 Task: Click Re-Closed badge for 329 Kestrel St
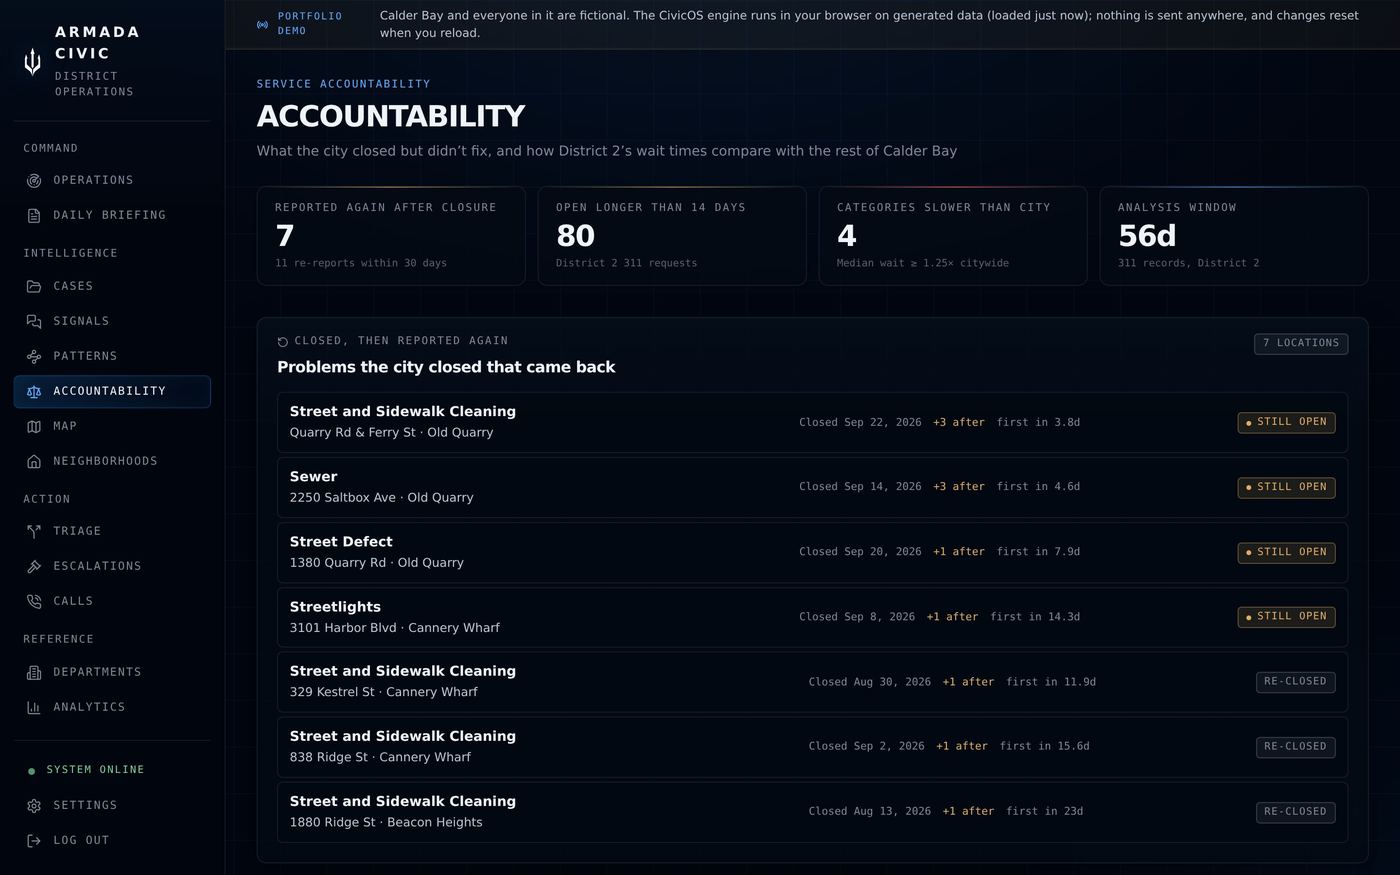pos(1295,682)
